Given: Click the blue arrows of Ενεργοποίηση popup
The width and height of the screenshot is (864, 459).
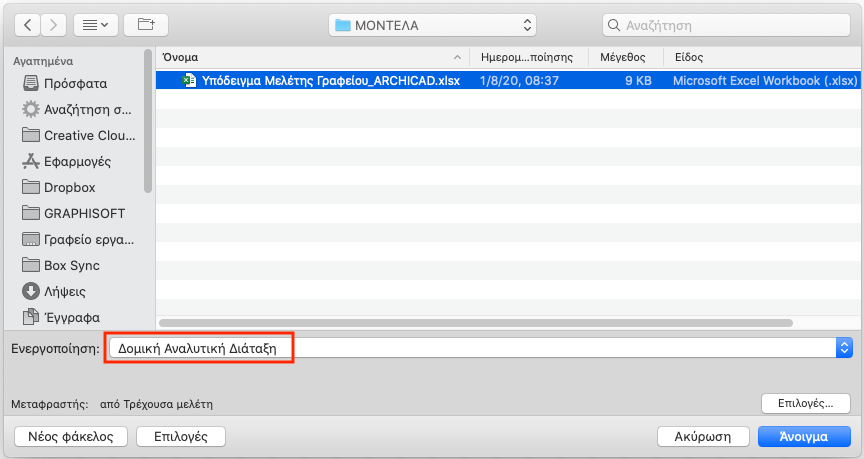Looking at the screenshot, I should coord(844,348).
